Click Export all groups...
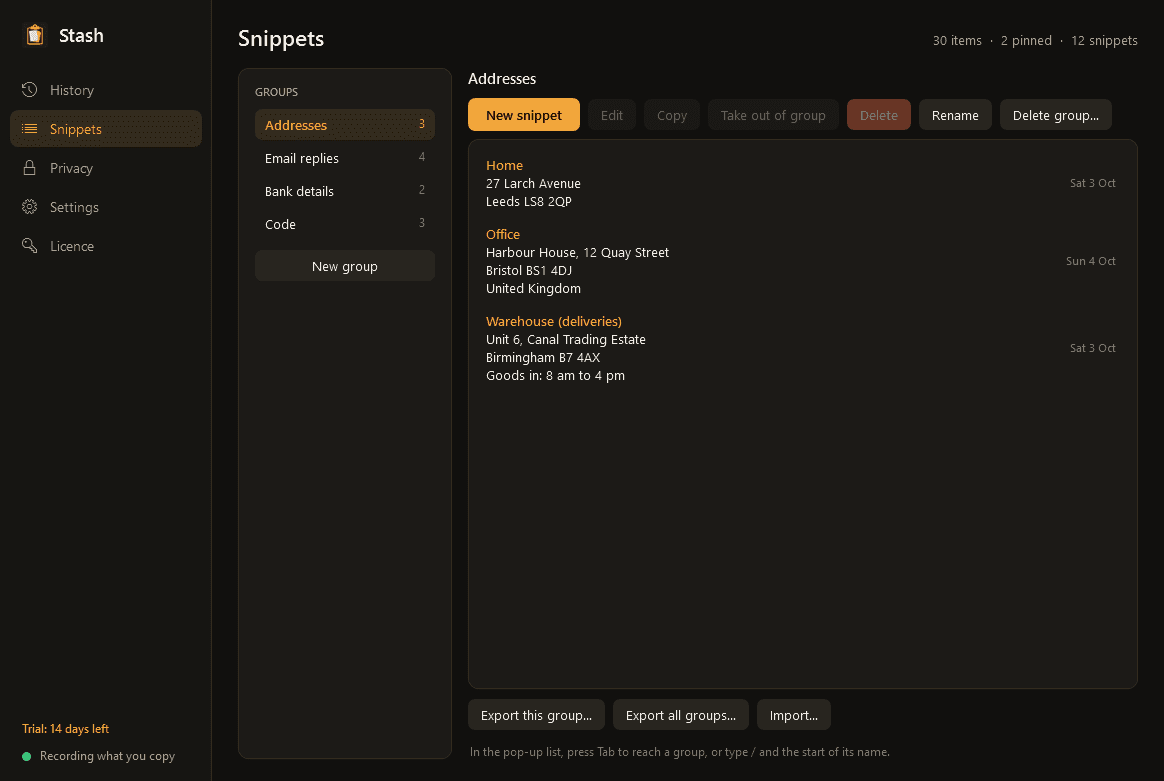The image size is (1164, 781). 681,715
